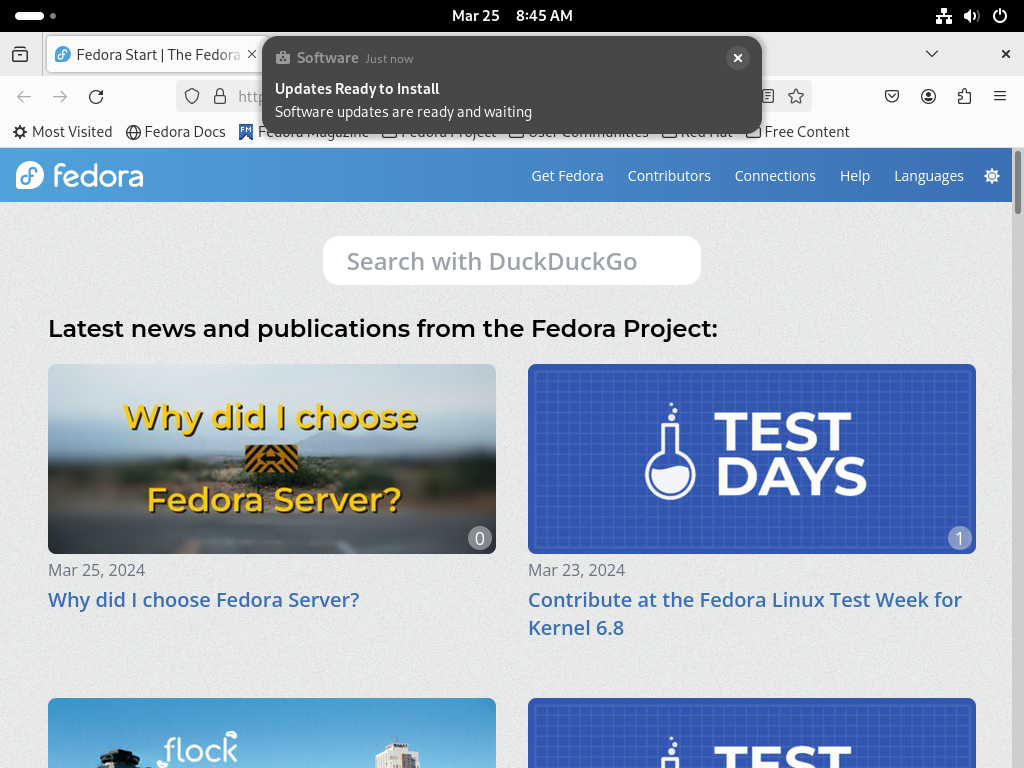The height and width of the screenshot is (768, 1024).
Task: Open the Fedora Linux Test Week Kernel 6.8 link
Action: pos(744,614)
